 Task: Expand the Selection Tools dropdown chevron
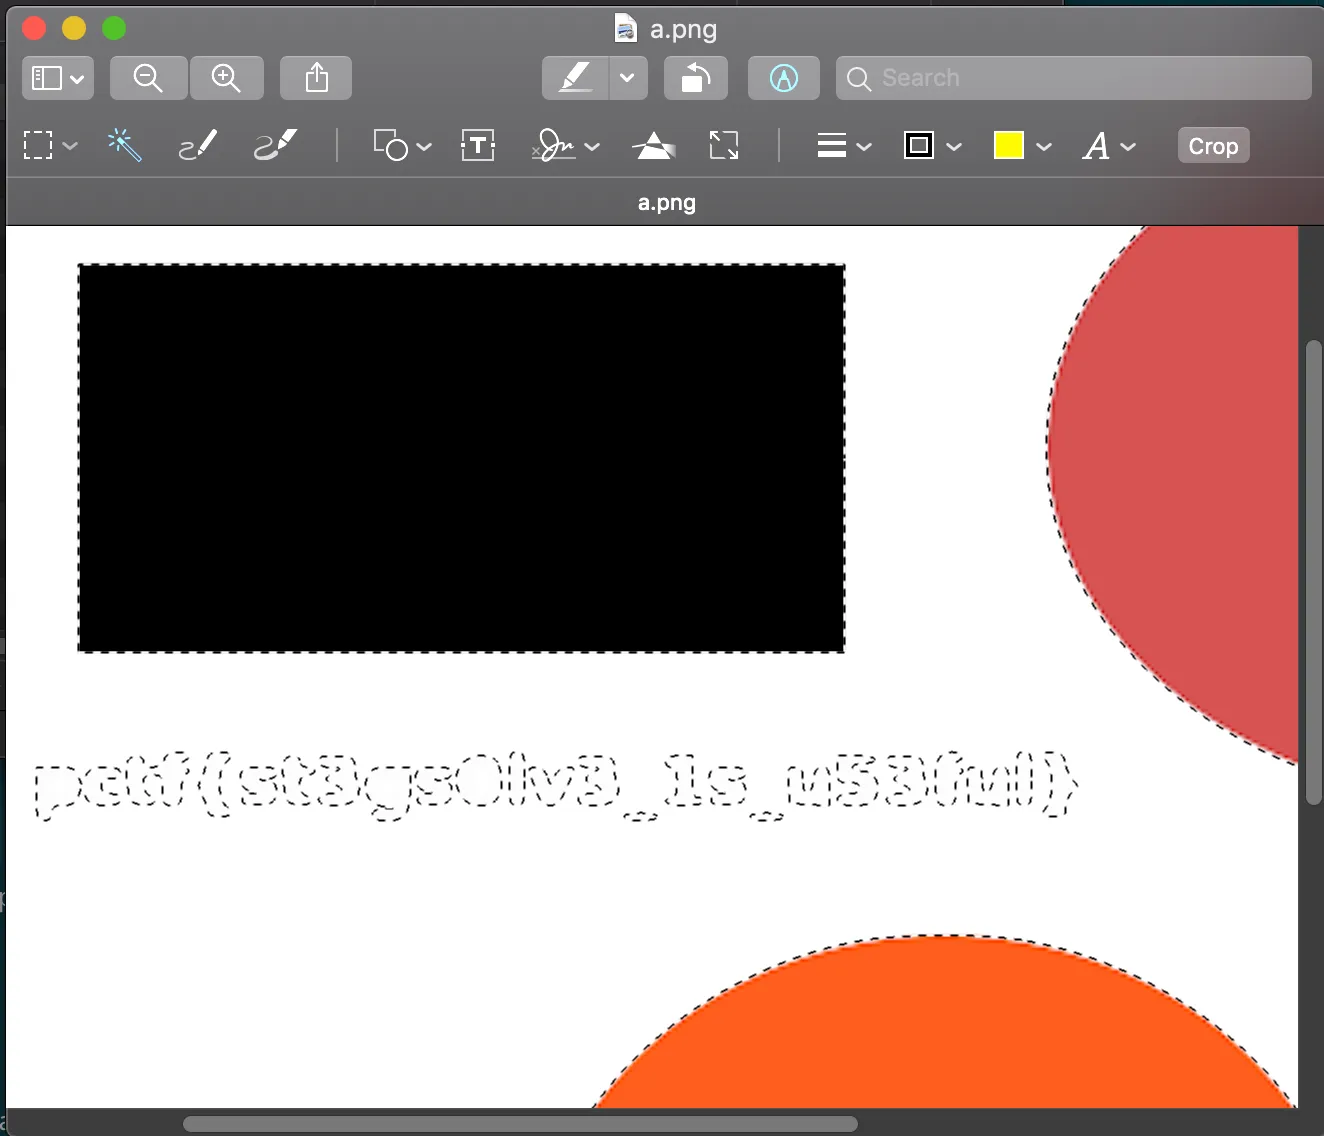coord(70,146)
